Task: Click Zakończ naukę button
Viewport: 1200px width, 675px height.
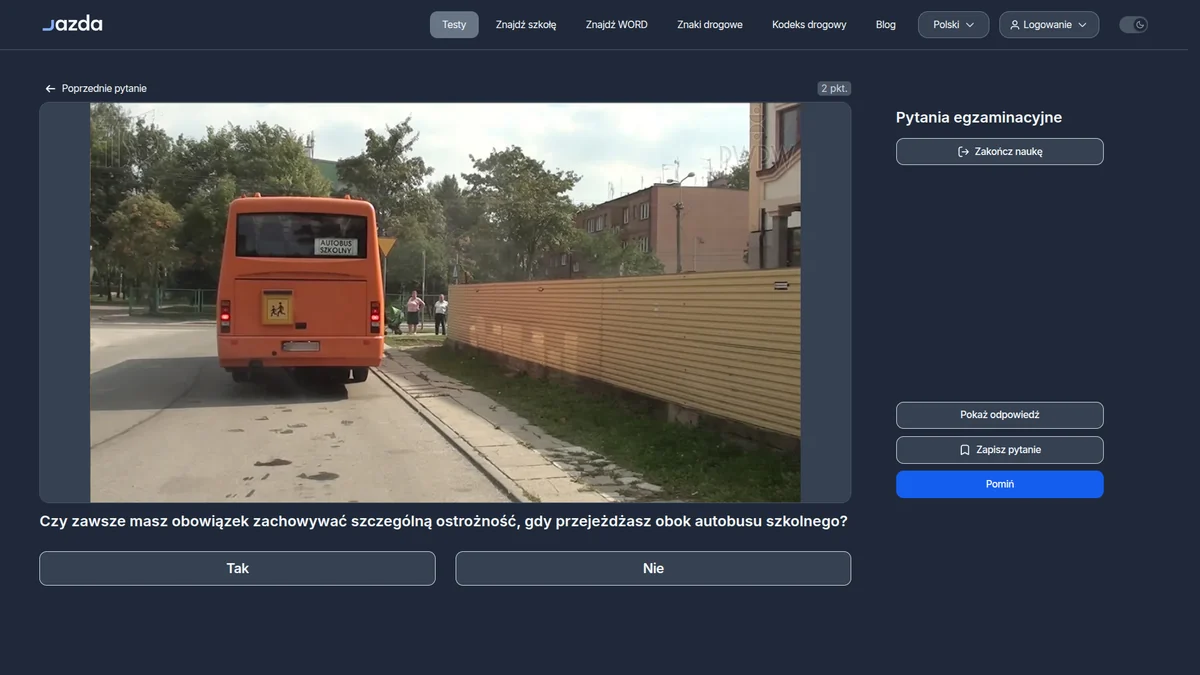Action: (1000, 152)
